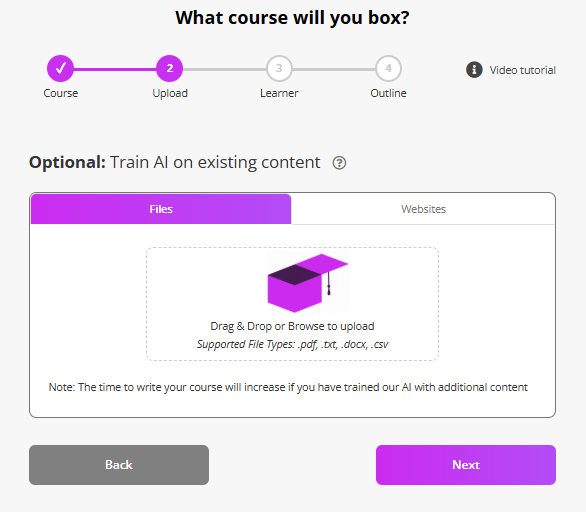Click the Outline step label
The height and width of the screenshot is (512, 586).
point(388,93)
